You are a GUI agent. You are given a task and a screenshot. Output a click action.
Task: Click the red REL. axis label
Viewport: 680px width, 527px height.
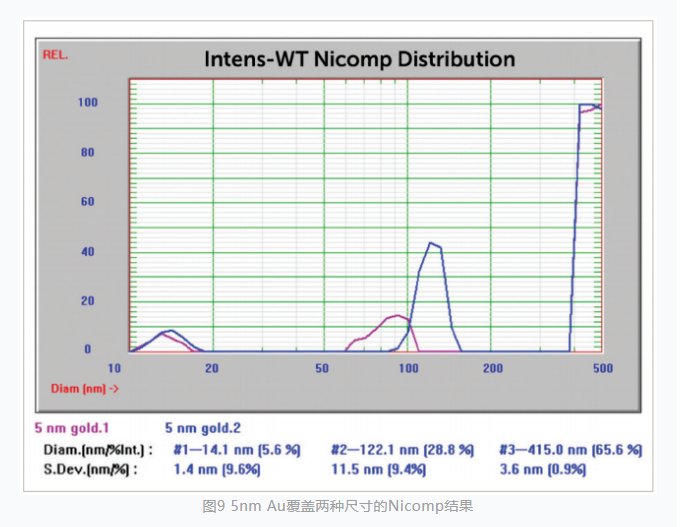click(x=55, y=55)
